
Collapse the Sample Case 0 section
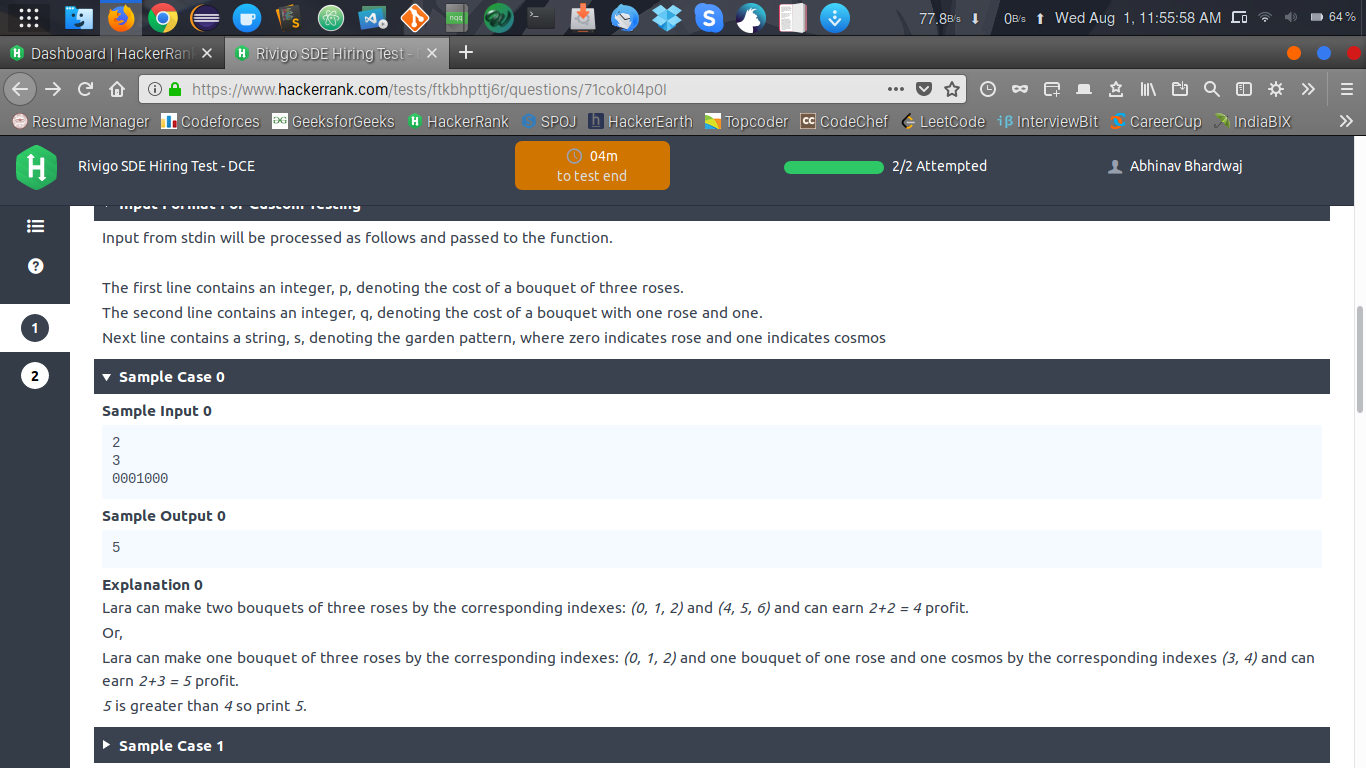click(712, 377)
